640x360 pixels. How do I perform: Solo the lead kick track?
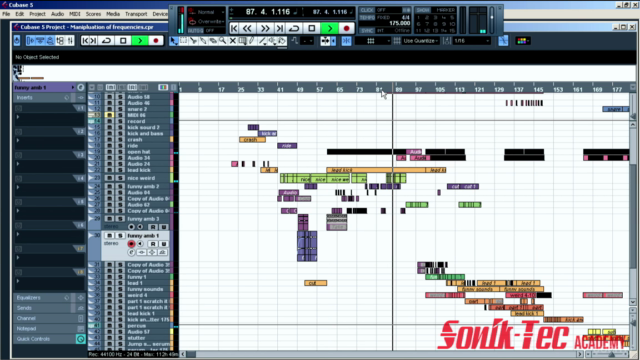tap(120, 170)
